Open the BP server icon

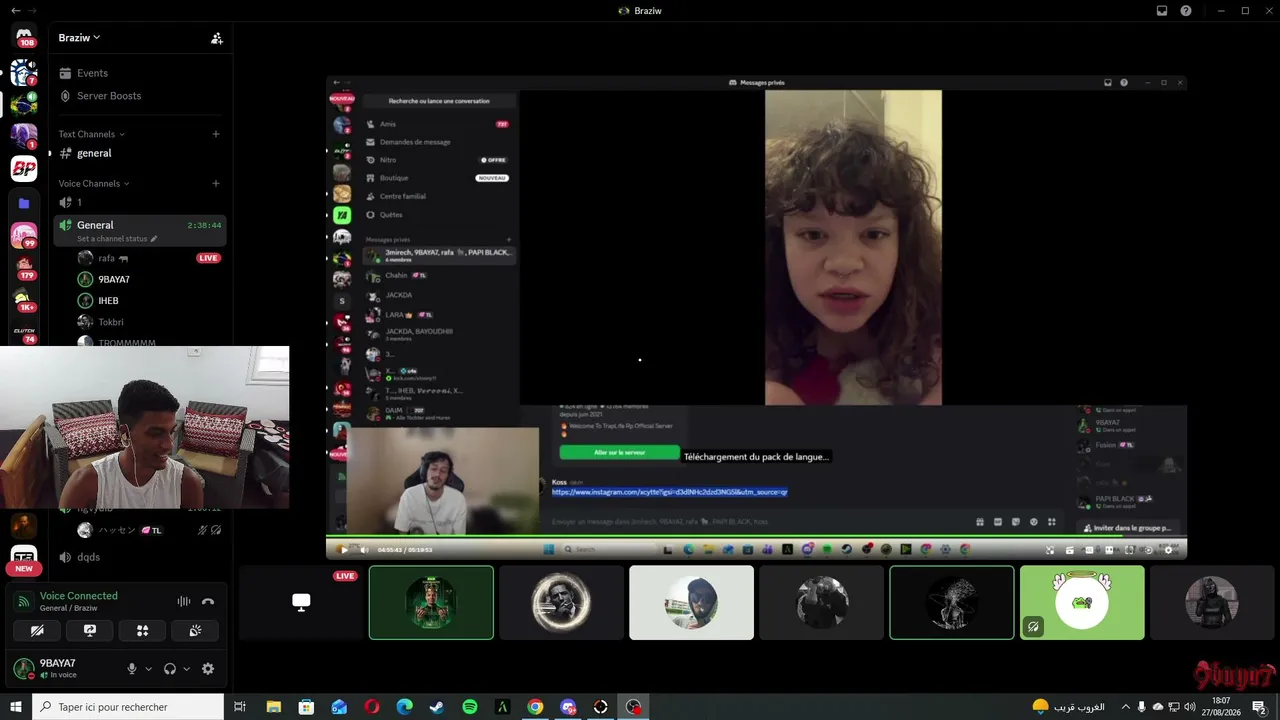point(24,169)
